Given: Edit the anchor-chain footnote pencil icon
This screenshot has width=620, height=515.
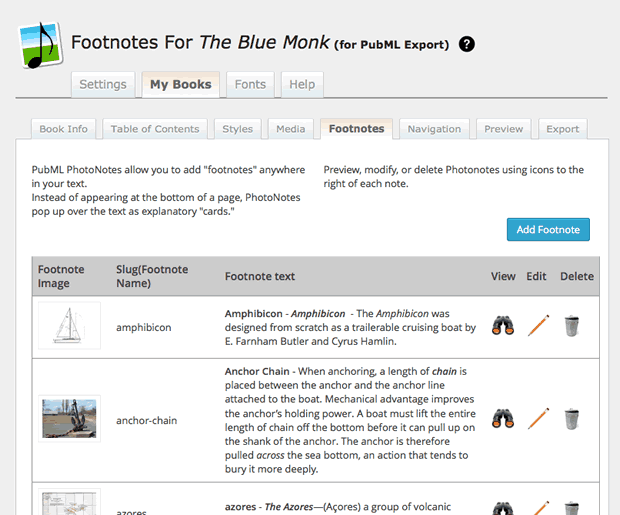Looking at the screenshot, I should click(x=539, y=419).
